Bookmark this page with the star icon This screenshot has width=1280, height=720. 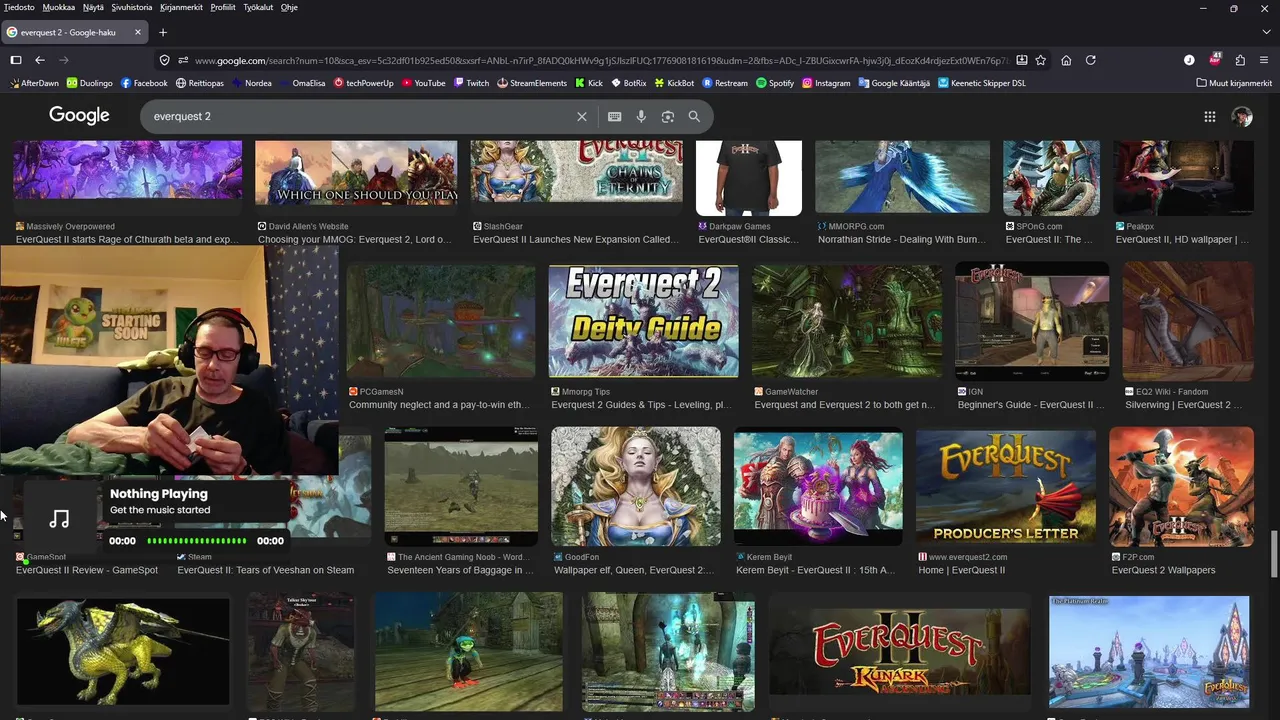click(x=1041, y=60)
